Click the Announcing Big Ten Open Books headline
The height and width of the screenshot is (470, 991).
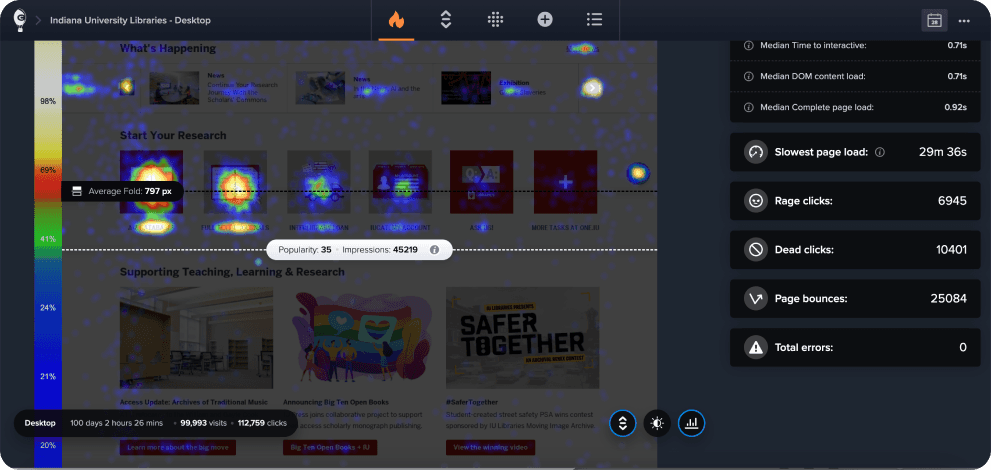click(x=336, y=402)
